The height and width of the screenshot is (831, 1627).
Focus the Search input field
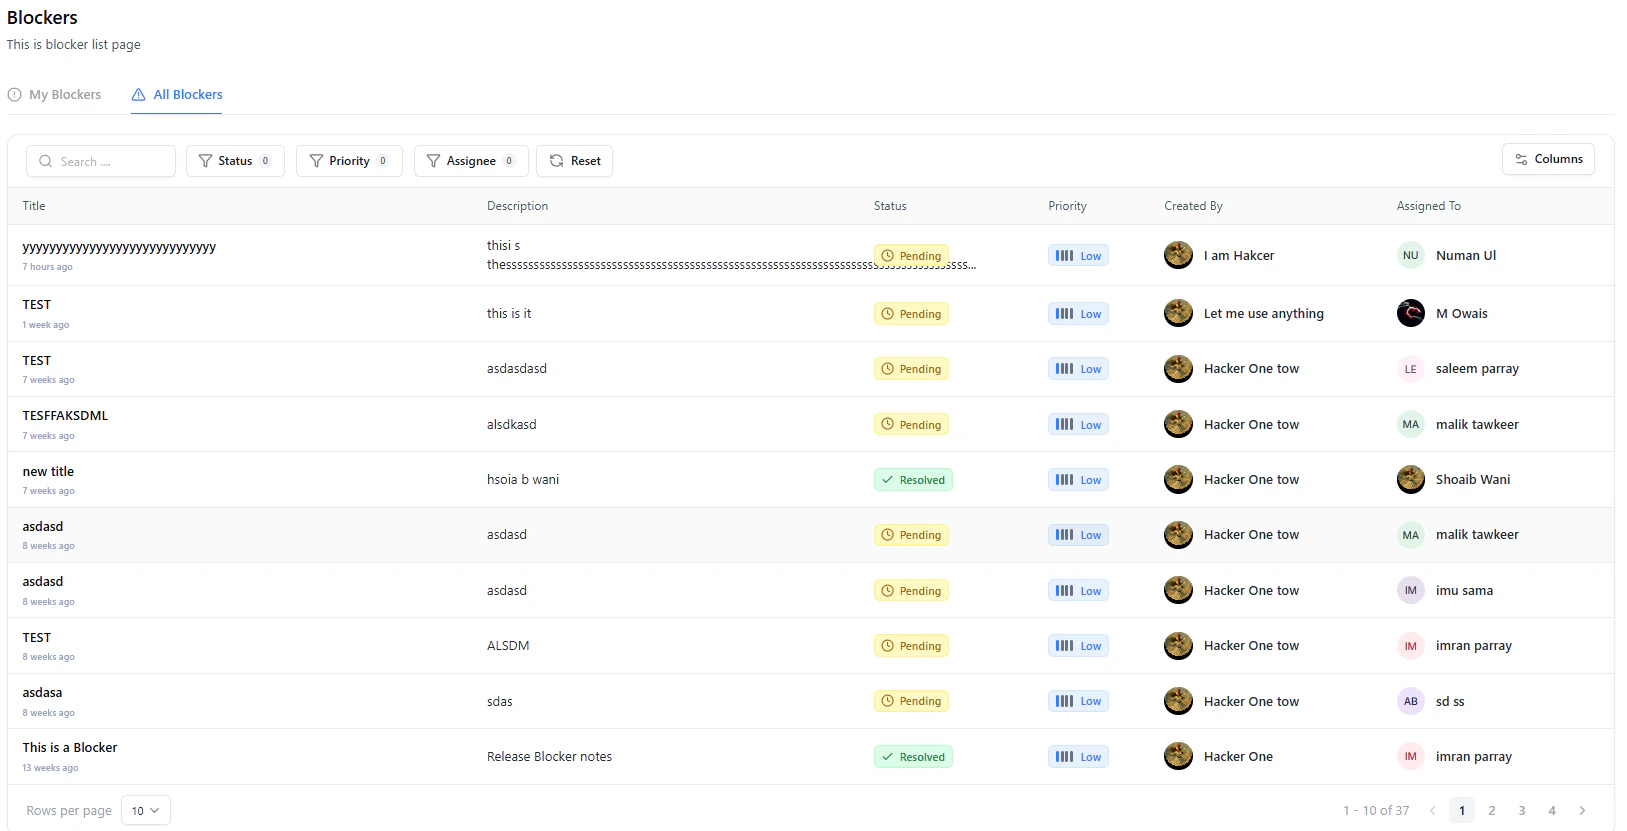pos(101,161)
